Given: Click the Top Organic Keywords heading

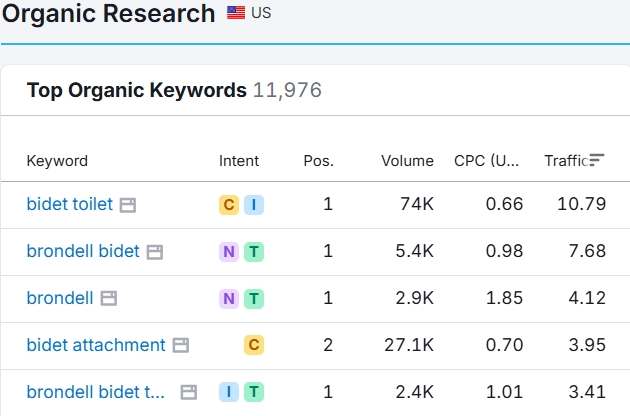Looking at the screenshot, I should (136, 91).
